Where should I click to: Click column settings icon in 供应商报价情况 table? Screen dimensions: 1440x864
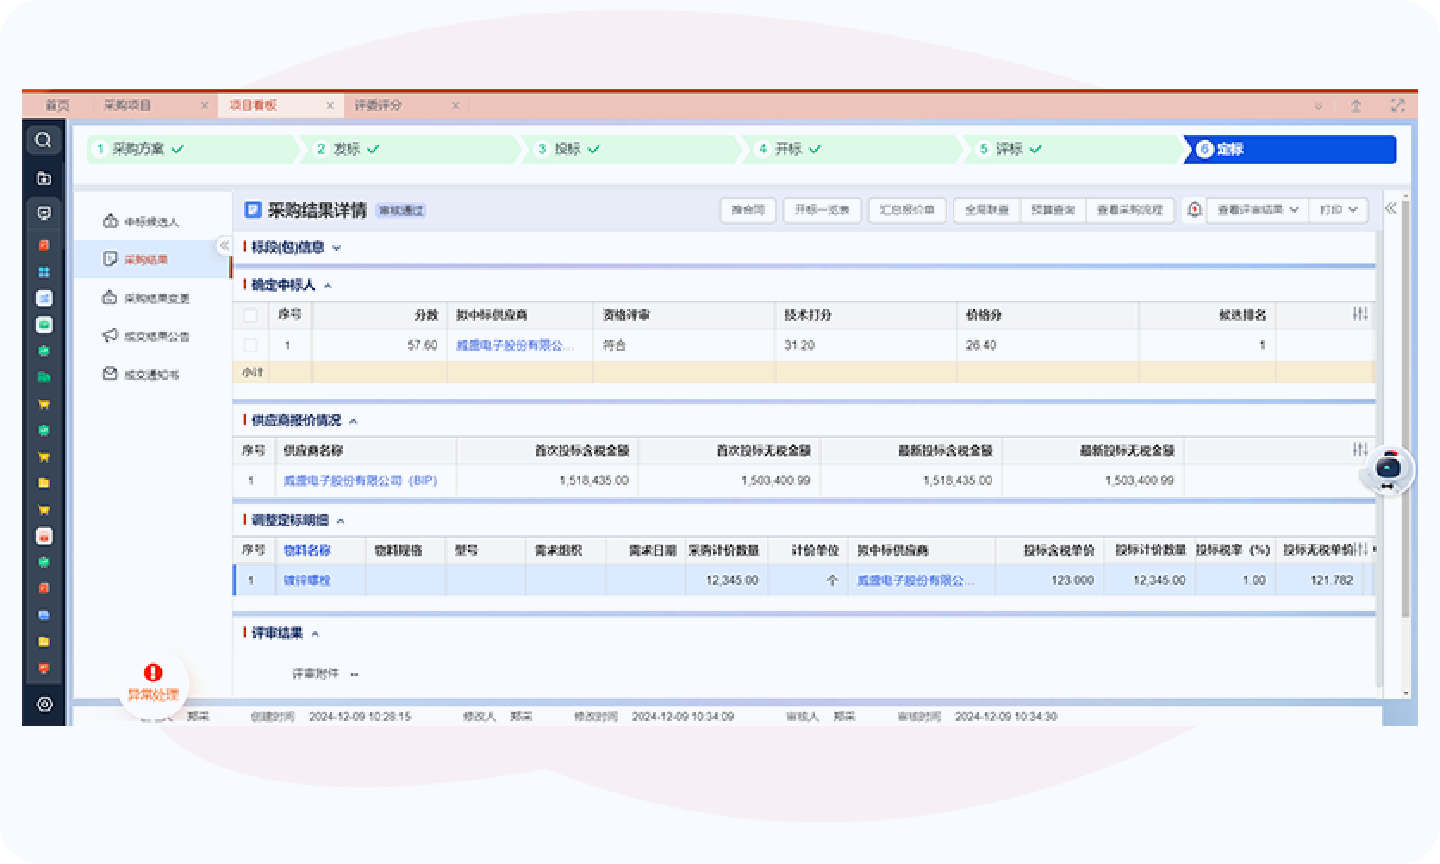click(x=1360, y=450)
